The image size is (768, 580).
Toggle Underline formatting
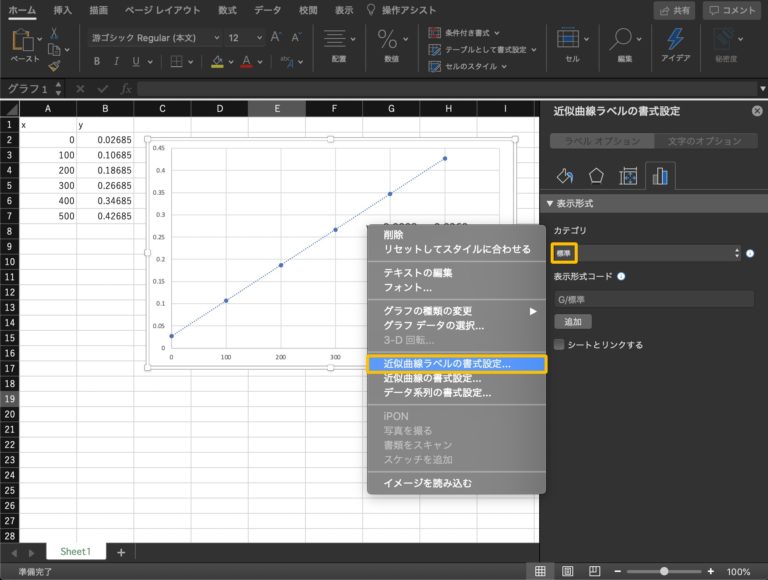(136, 62)
